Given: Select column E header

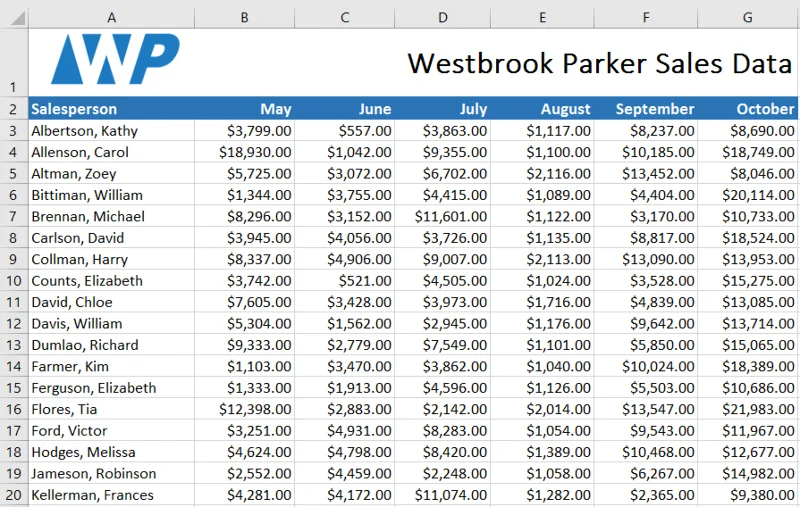Looking at the screenshot, I should point(542,18).
